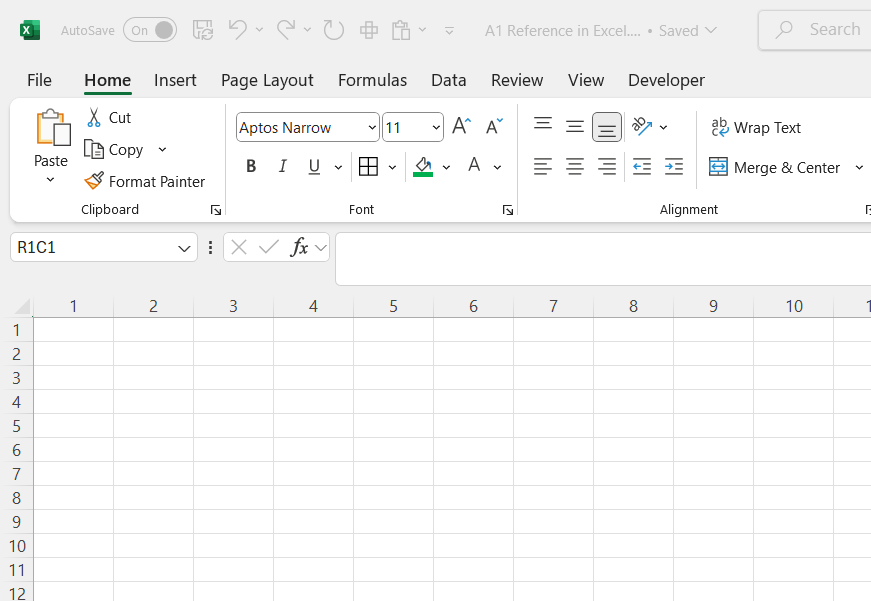This screenshot has height=601, width=871.
Task: Toggle Underline formatting
Action: [314, 166]
